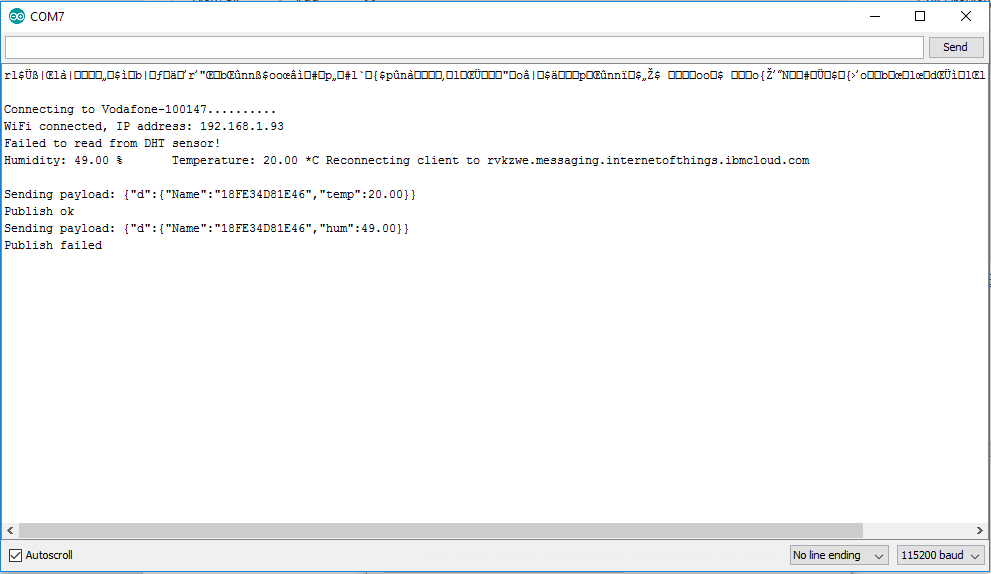The image size is (991, 574).
Task: Click the Send button
Action: point(956,47)
